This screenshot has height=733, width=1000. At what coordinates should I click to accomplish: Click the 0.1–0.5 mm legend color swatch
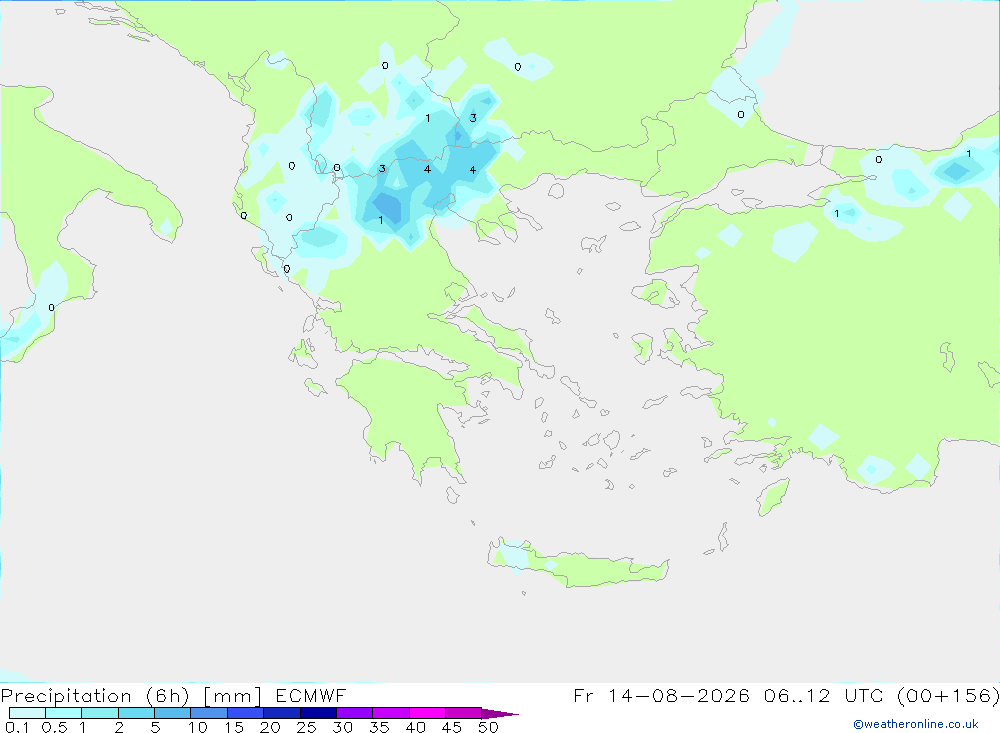tap(27, 713)
